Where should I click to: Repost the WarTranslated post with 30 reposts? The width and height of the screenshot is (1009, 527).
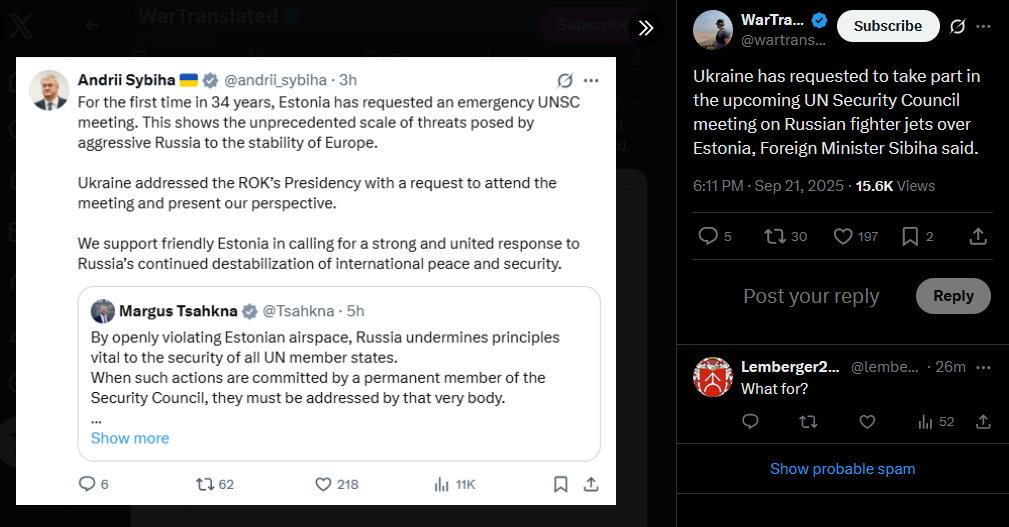pos(786,236)
